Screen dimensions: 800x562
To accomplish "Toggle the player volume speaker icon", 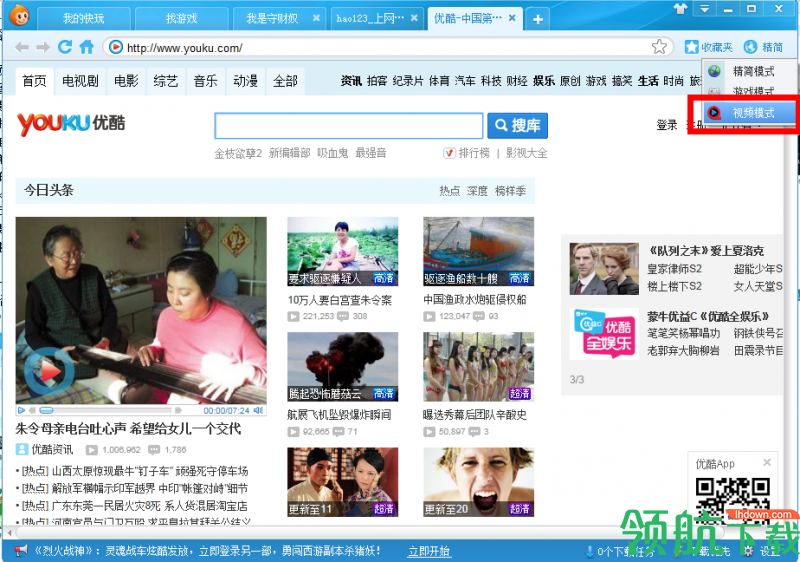I will point(259,411).
